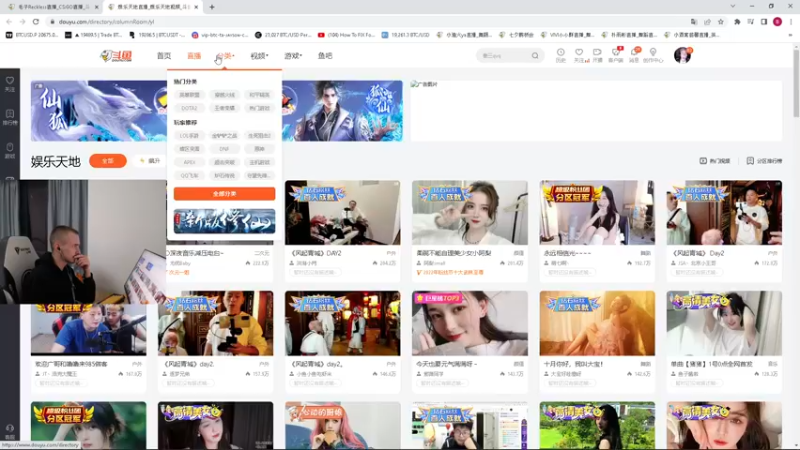The image size is (800, 450).
Task: Open the vip-btc-tw bookmark
Action: 220,35
